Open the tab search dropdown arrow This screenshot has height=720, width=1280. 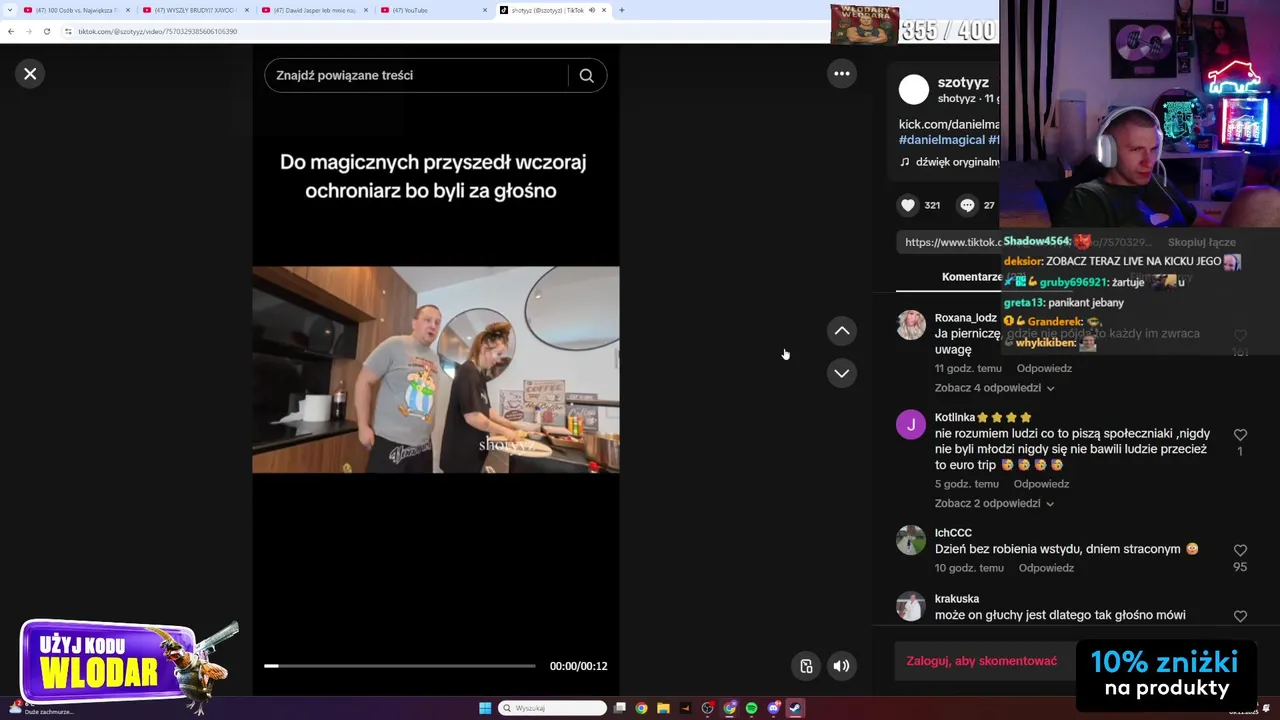click(x=10, y=10)
